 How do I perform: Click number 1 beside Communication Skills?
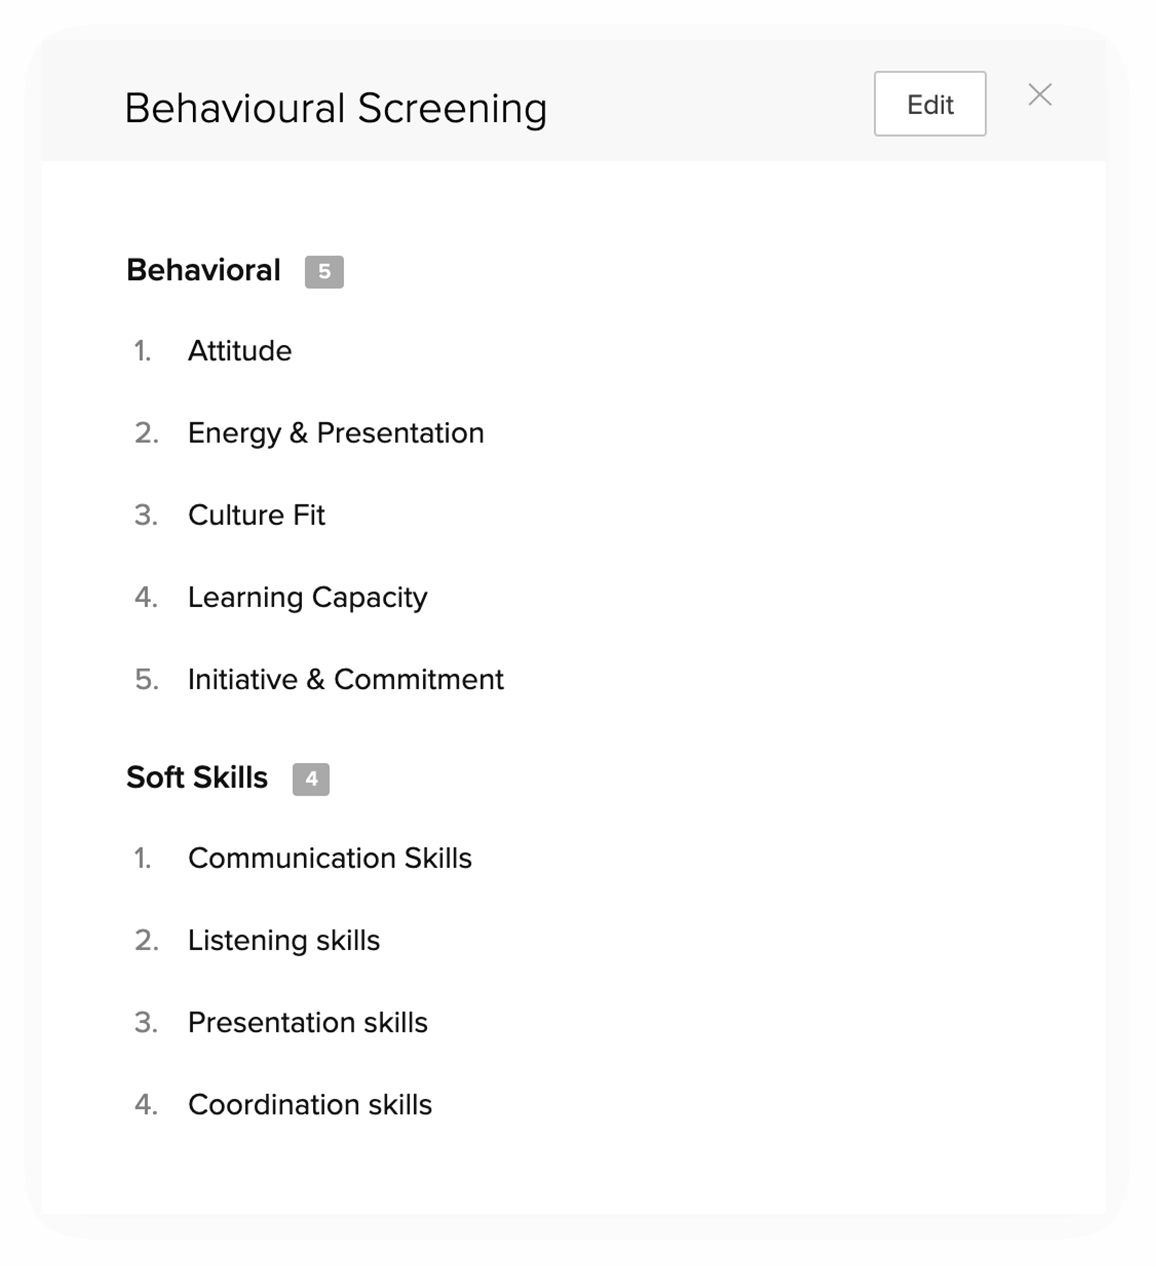[143, 859]
